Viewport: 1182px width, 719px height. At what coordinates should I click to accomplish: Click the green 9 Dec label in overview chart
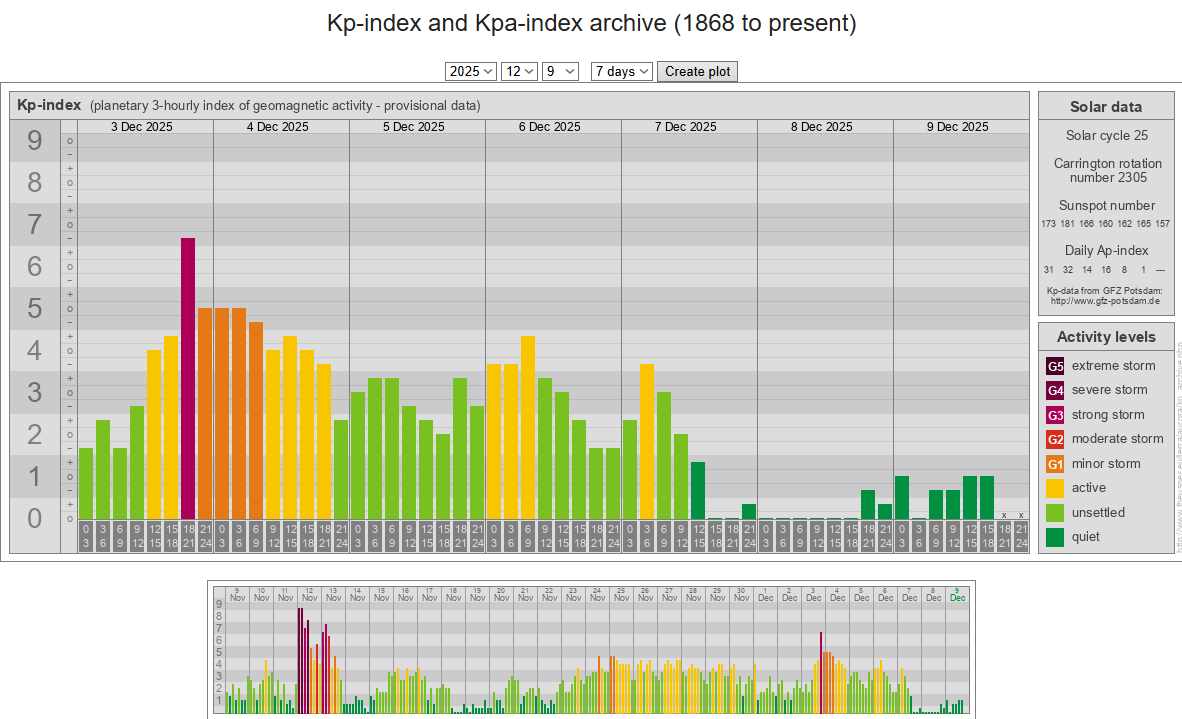[957, 593]
